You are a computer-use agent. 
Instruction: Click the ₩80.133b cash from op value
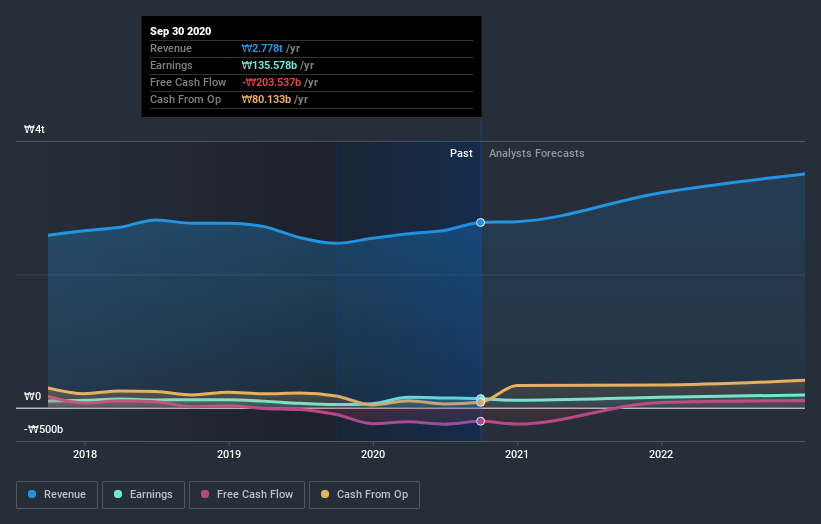pyautogui.click(x=266, y=99)
